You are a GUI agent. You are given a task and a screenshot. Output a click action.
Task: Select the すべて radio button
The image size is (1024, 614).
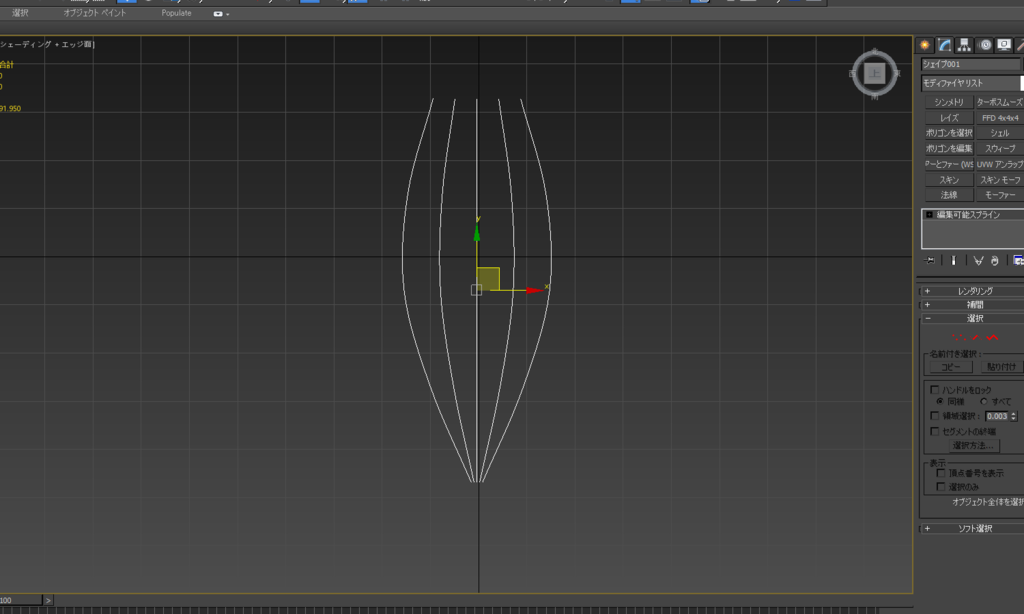(x=984, y=401)
